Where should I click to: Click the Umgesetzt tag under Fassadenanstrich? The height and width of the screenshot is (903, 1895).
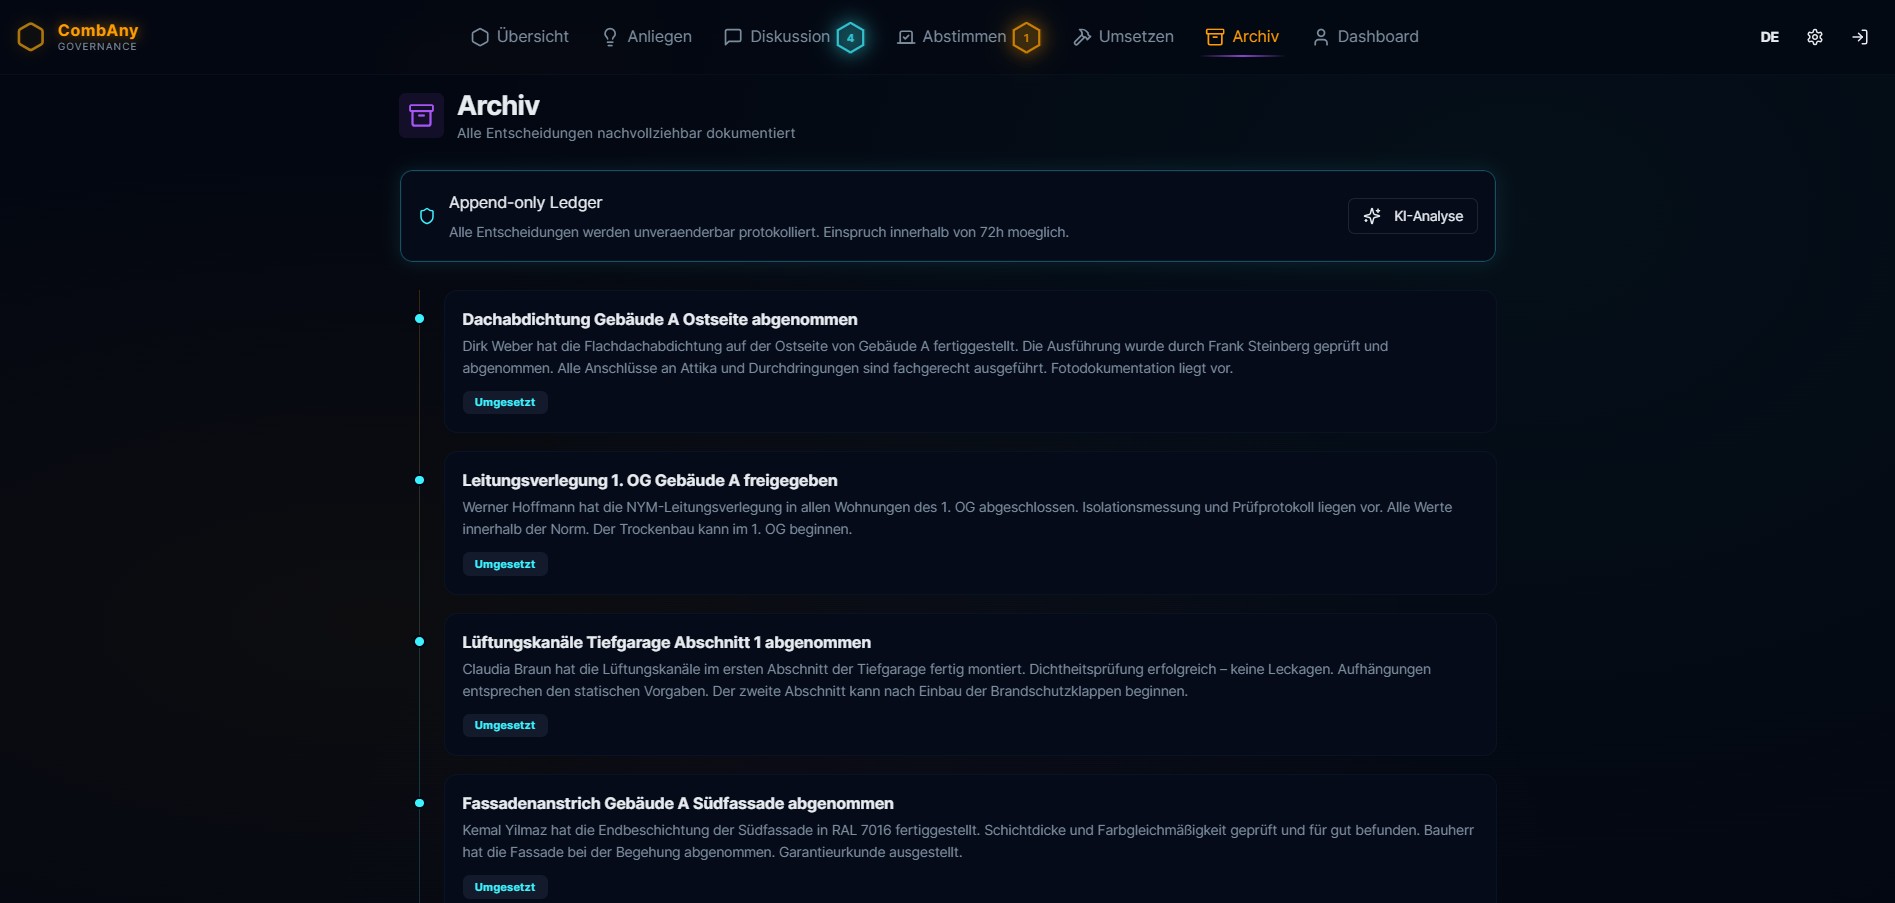point(505,887)
